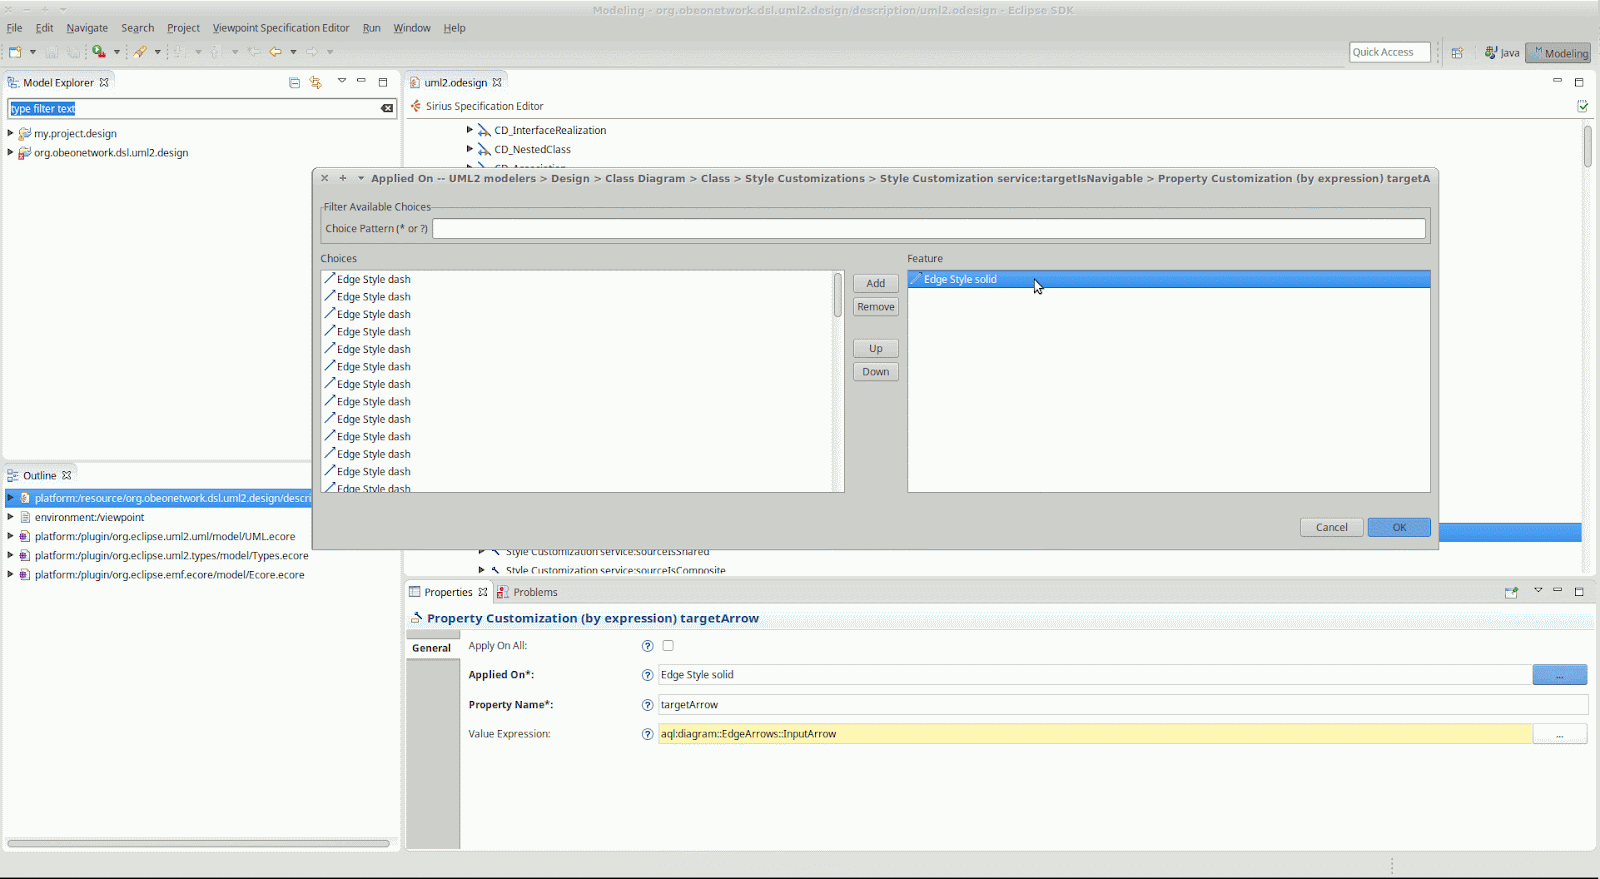Click the Open Perspective icon
Image resolution: width=1600 pixels, height=879 pixels.
[1457, 53]
